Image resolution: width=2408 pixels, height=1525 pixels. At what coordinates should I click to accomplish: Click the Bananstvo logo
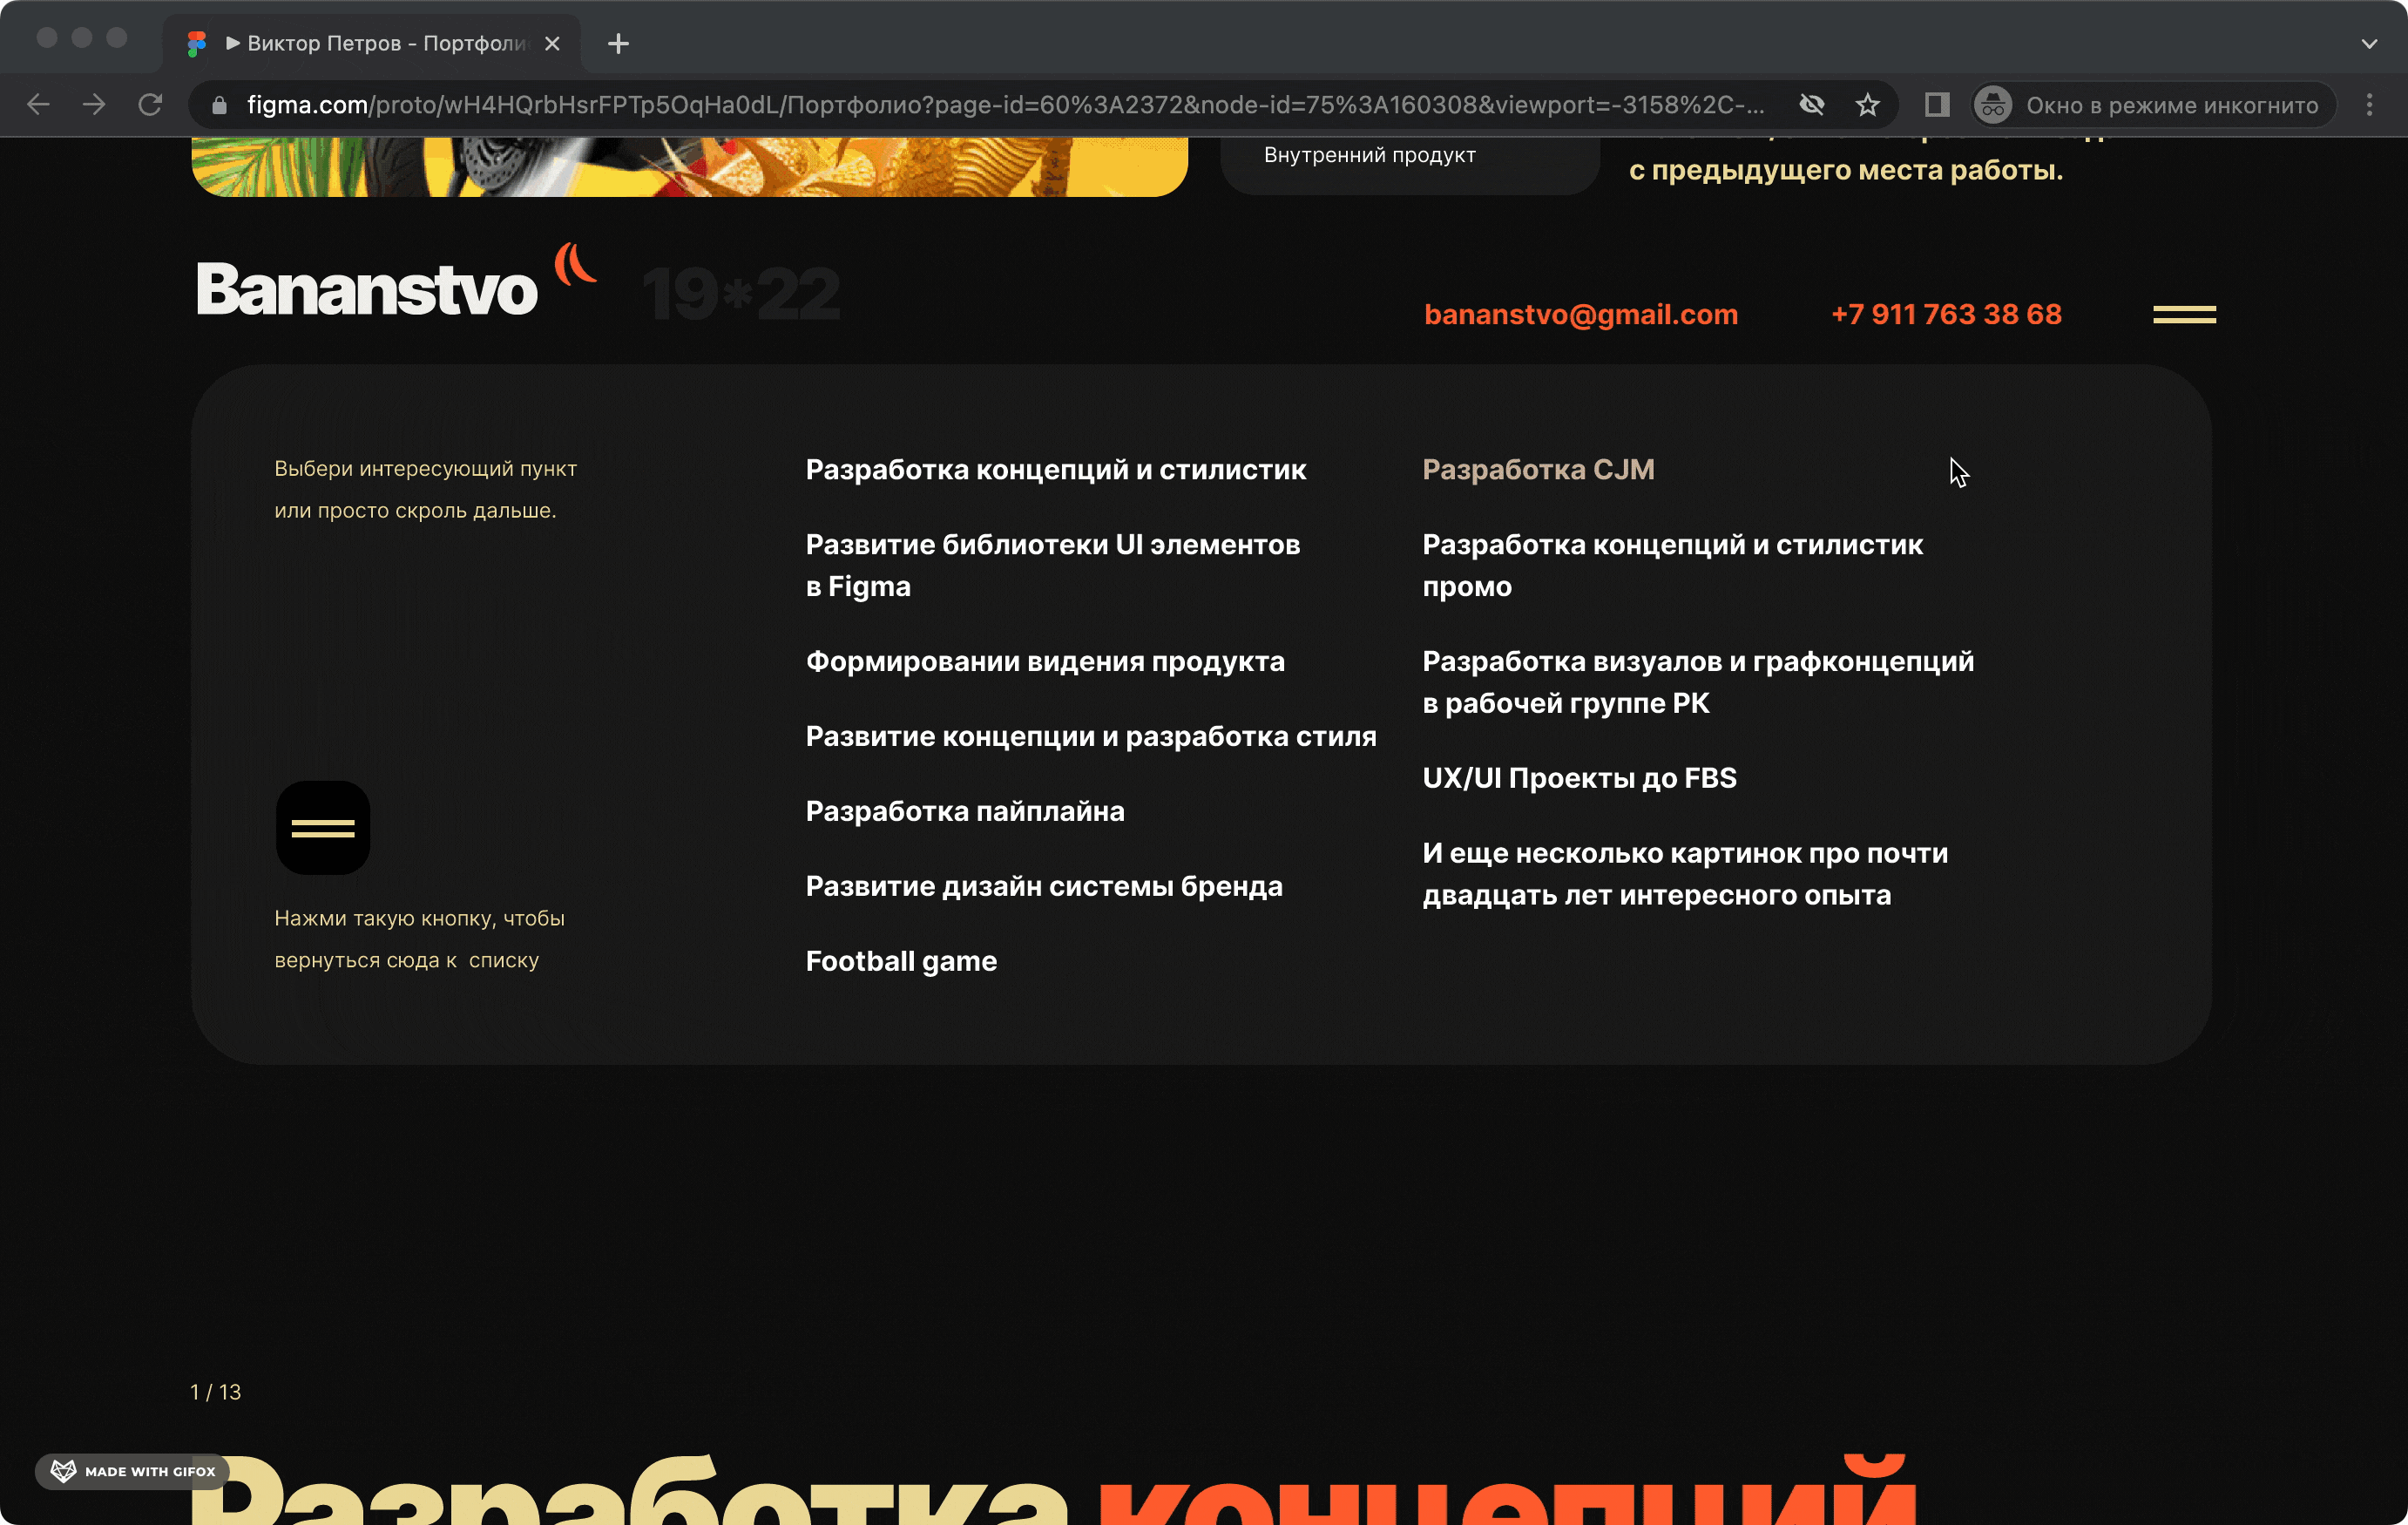pos(368,290)
